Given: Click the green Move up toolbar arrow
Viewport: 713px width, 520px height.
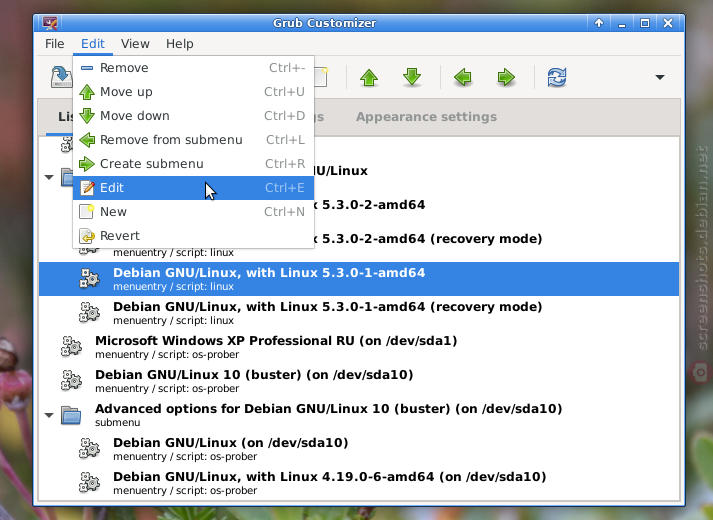Looking at the screenshot, I should coord(369,77).
